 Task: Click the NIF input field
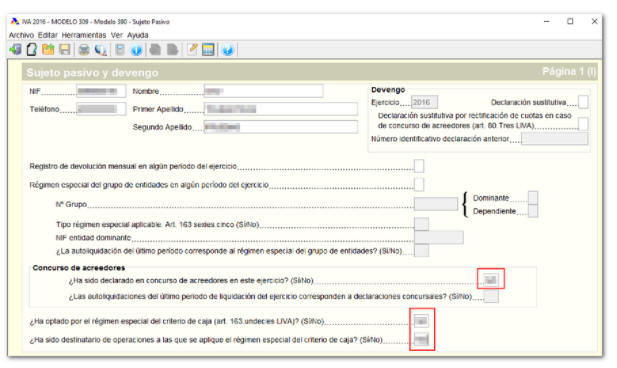click(x=101, y=91)
